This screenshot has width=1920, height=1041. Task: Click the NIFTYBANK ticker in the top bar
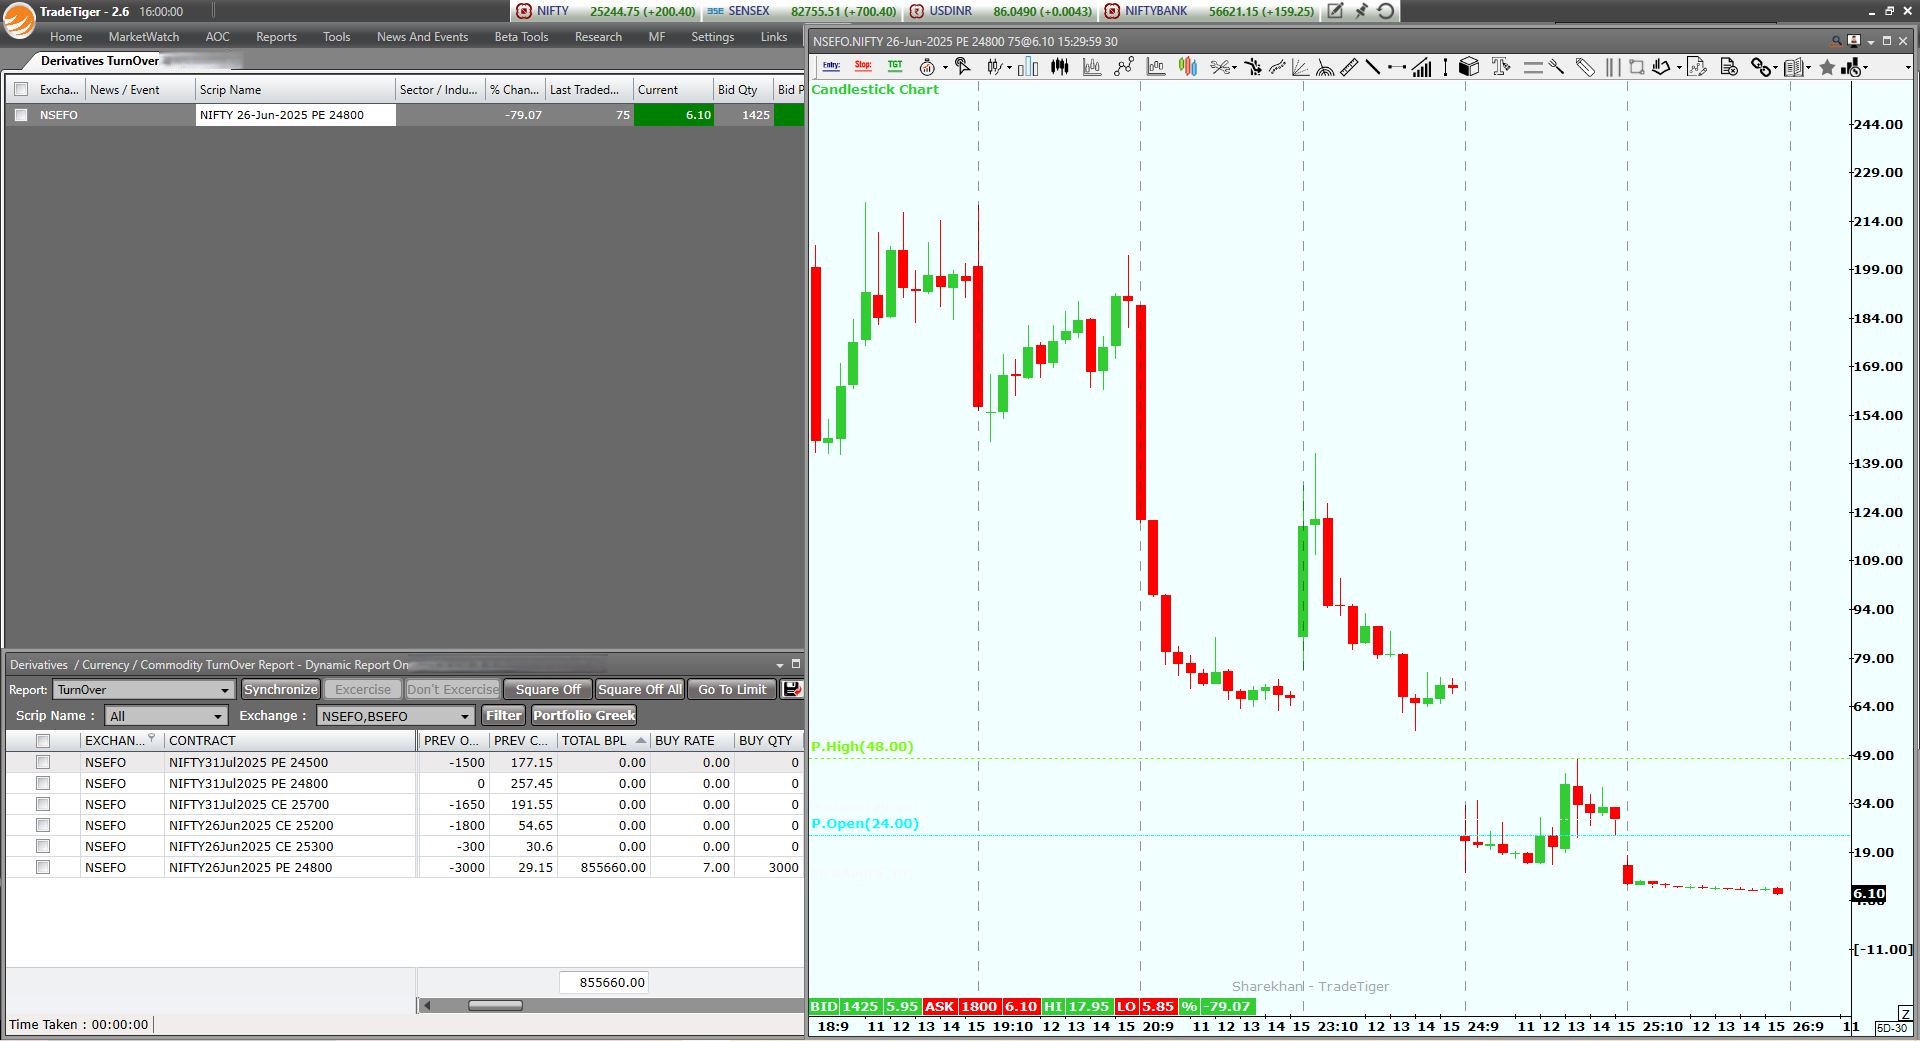tap(1209, 11)
